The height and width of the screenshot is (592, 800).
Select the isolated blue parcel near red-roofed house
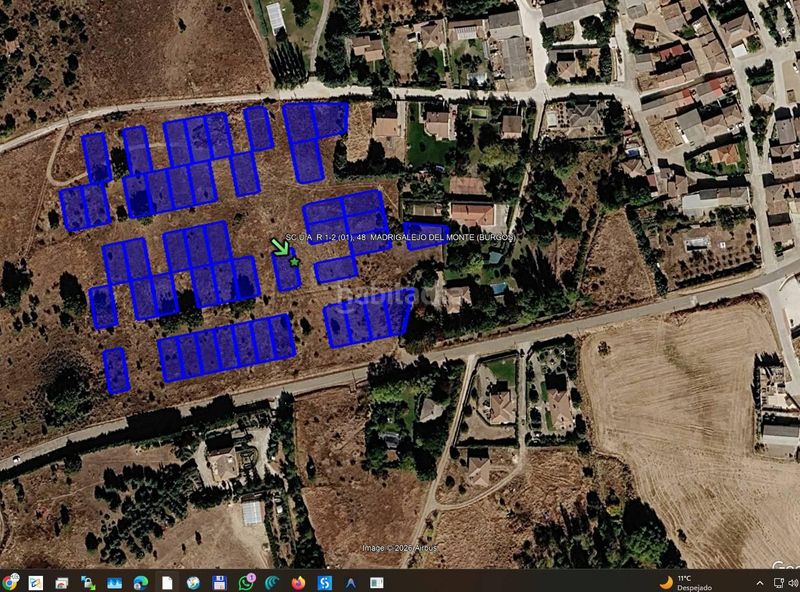tap(426, 236)
